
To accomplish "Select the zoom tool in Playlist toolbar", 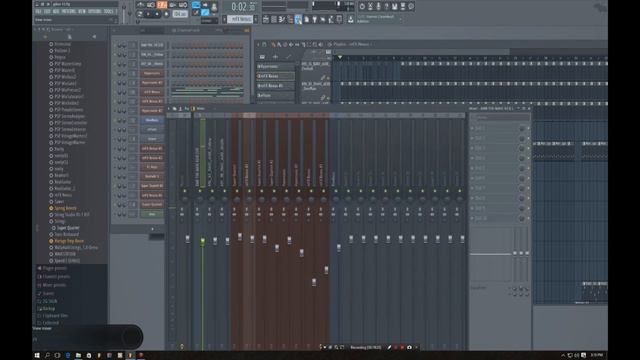I will 314,44.
